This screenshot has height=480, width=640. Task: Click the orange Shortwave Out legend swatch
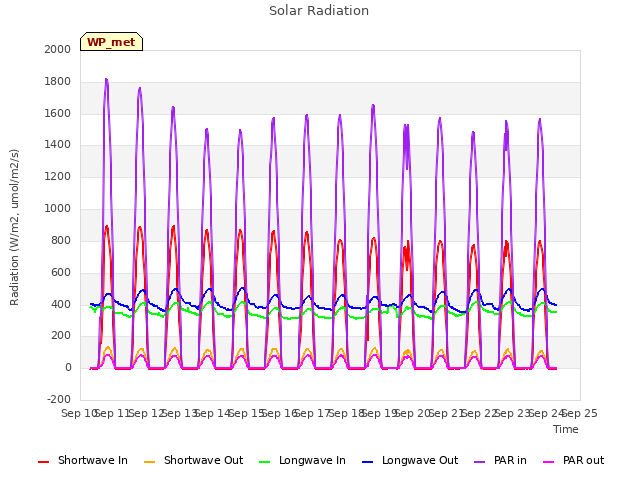[x=149, y=462]
